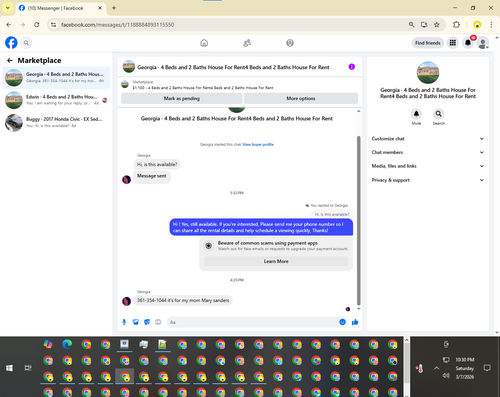The image size is (500, 397).
Task: Click the voice clip microphone icon
Action: (x=124, y=322)
